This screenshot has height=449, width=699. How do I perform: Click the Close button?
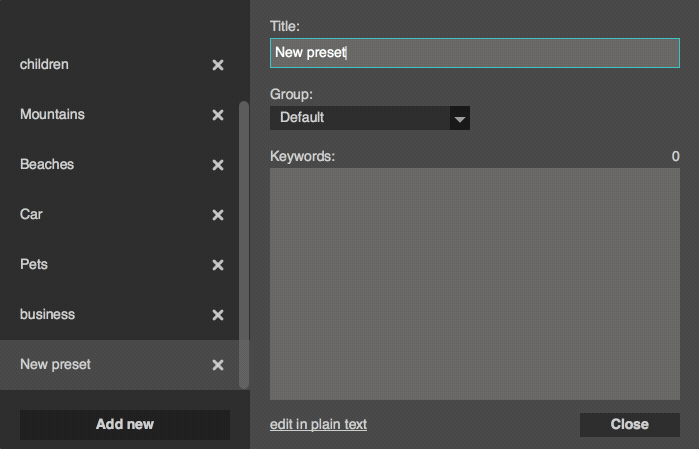pos(629,424)
